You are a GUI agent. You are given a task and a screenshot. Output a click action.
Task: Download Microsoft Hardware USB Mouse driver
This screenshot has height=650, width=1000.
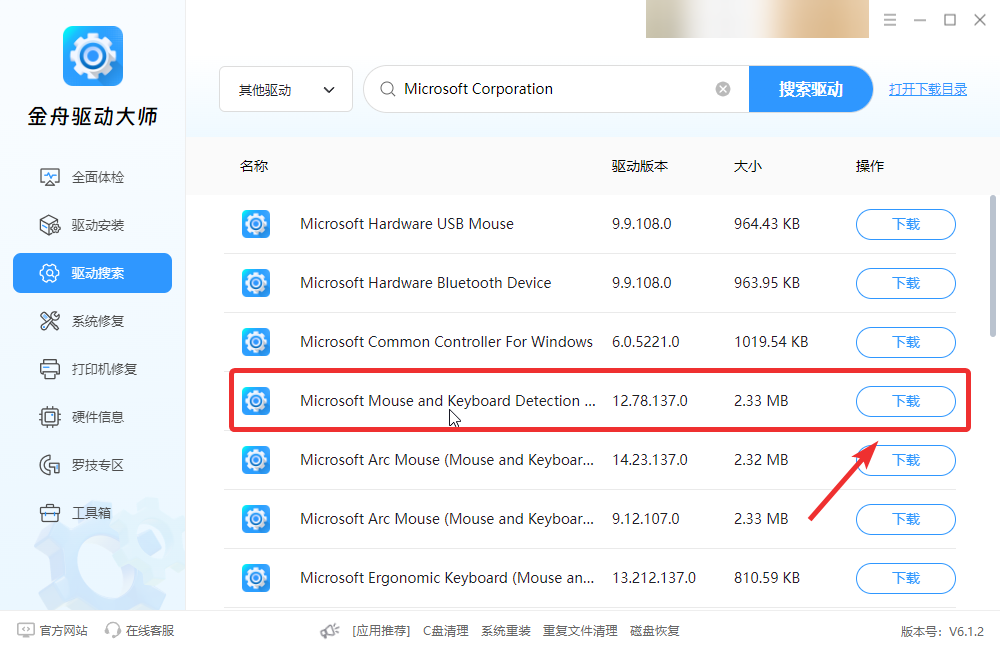(x=906, y=225)
